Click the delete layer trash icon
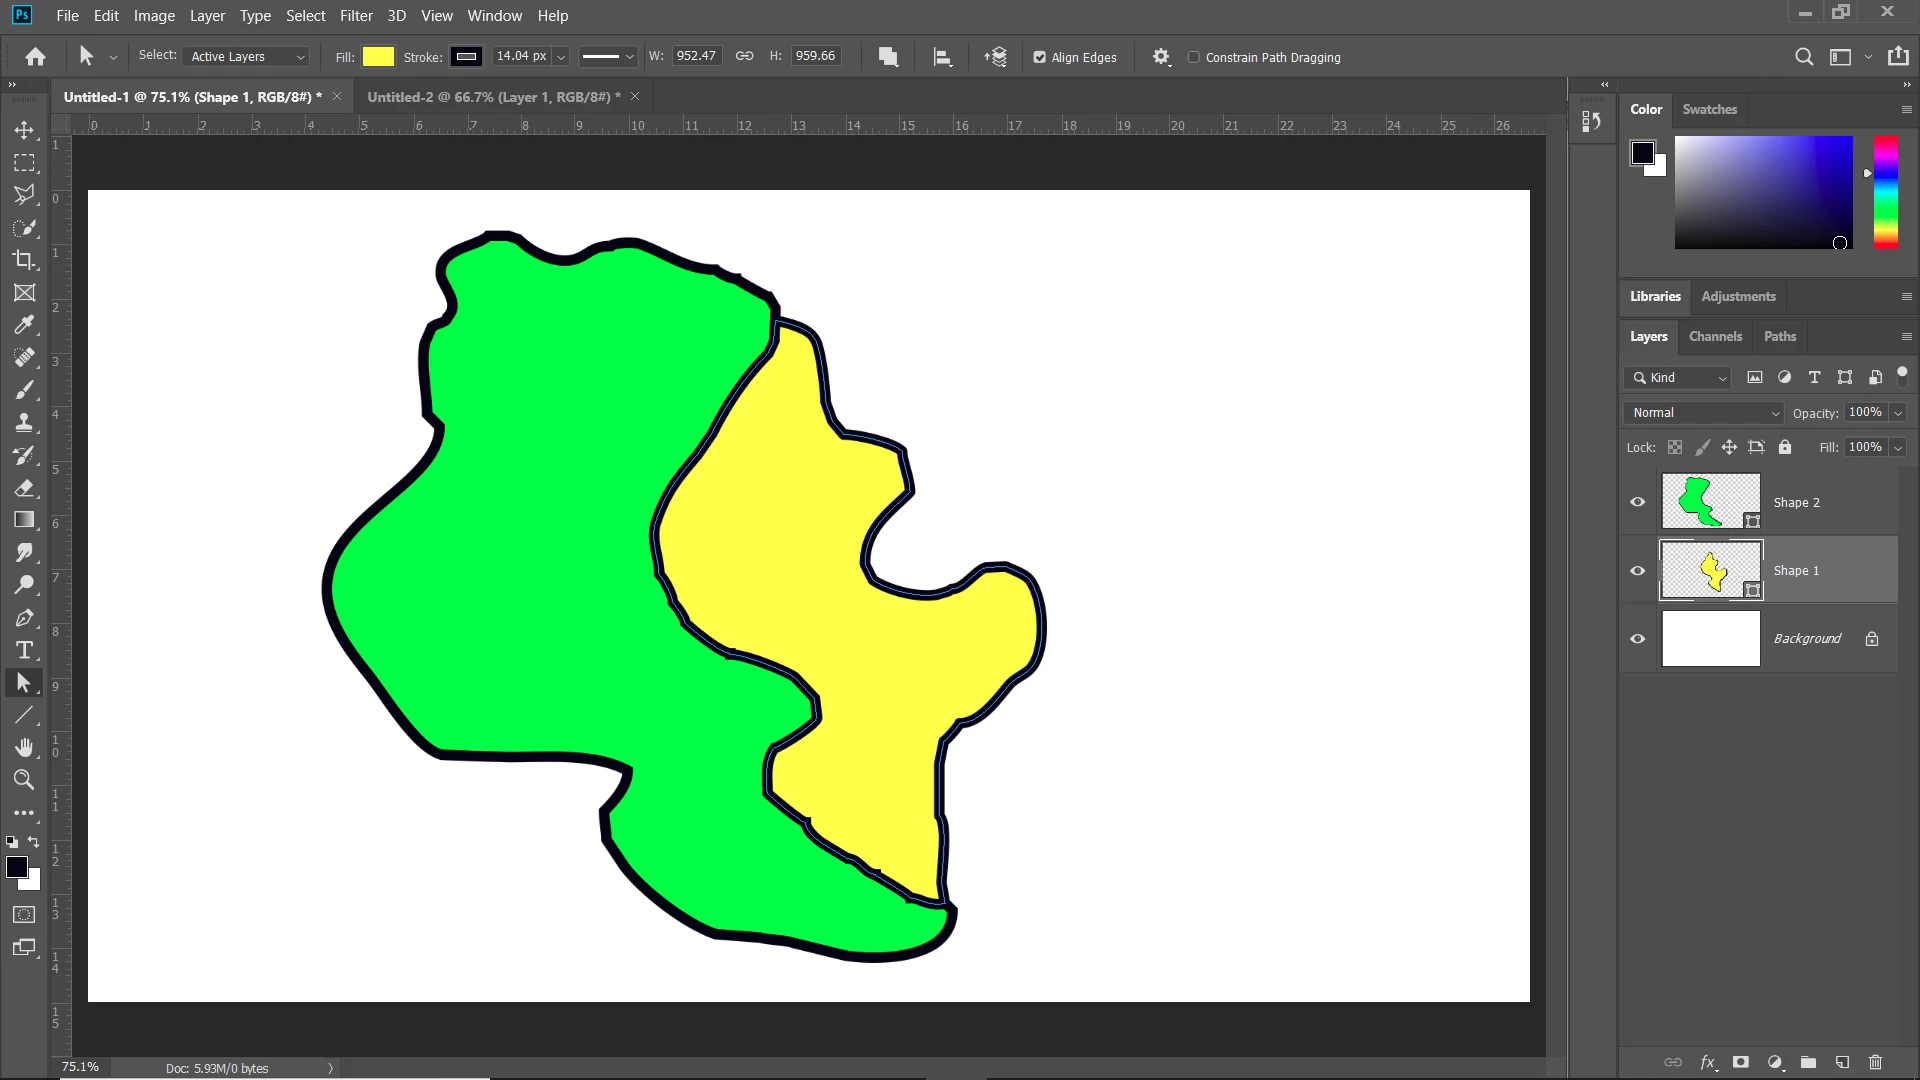This screenshot has width=1920, height=1080. point(1875,1062)
